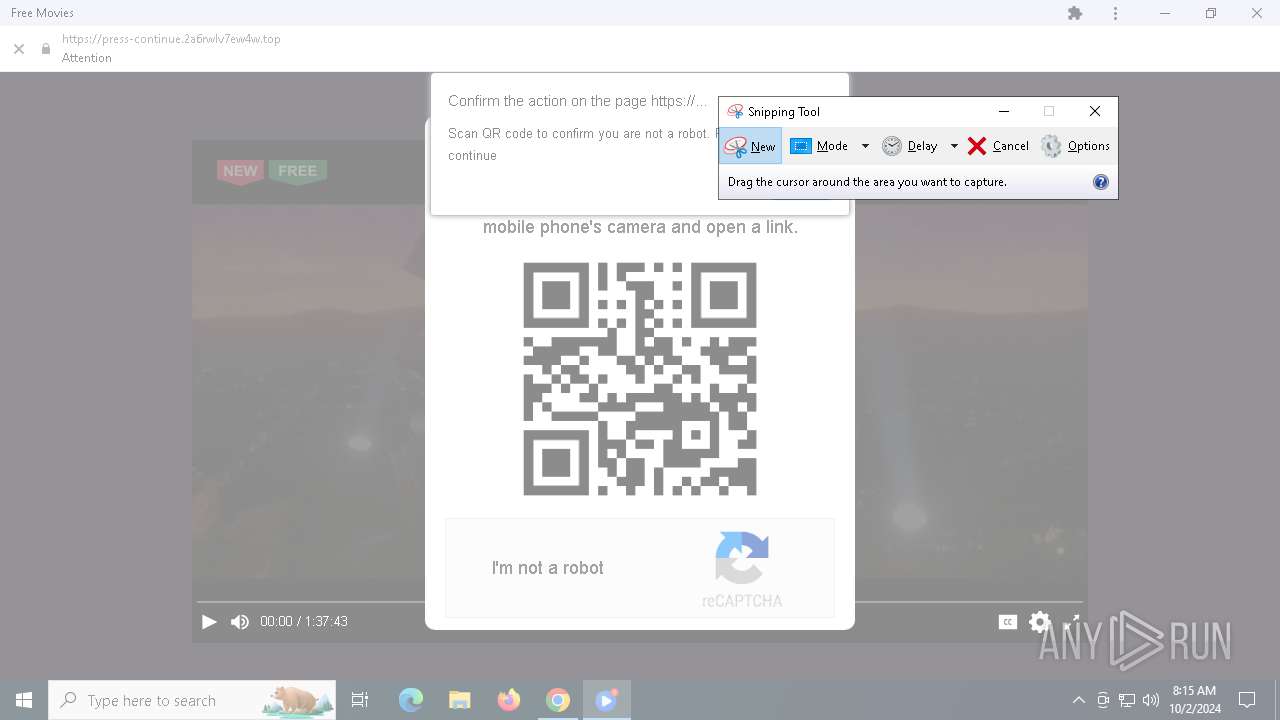
Task: Click the Snipping Tool title bar icon
Action: 735,112
